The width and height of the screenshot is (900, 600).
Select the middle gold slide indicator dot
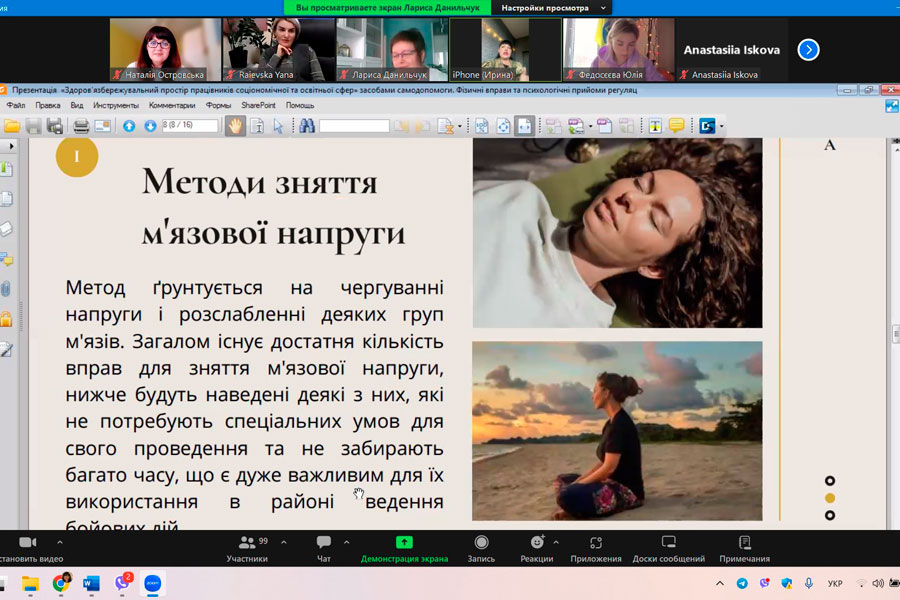point(830,498)
